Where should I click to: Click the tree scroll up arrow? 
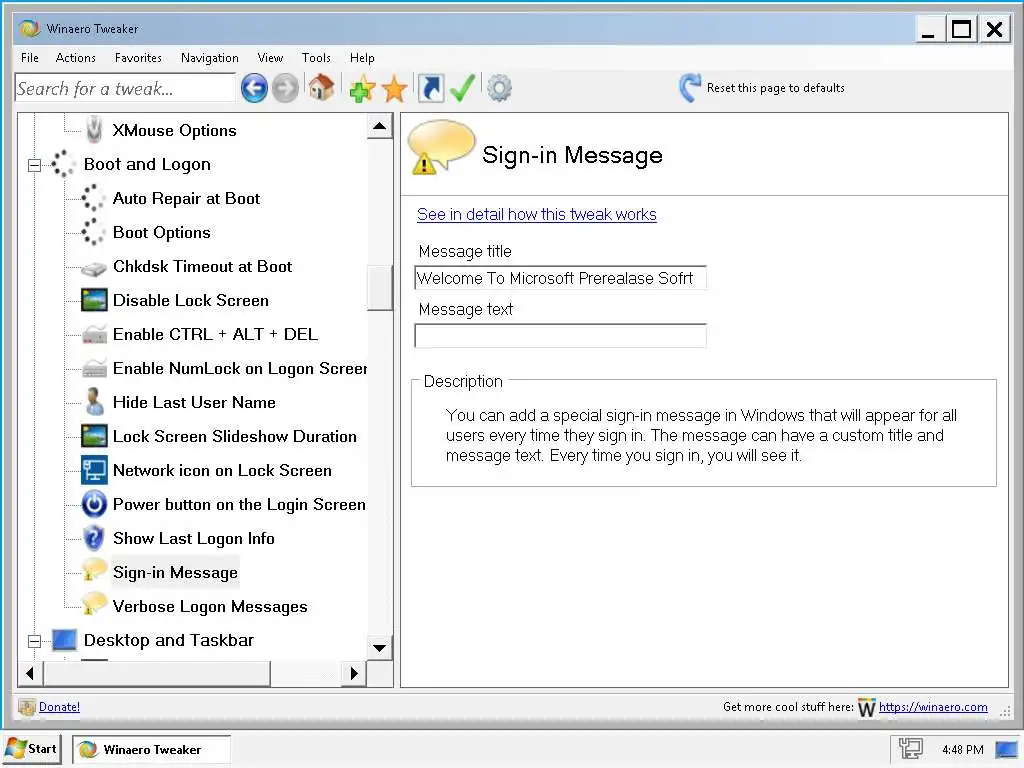click(x=379, y=126)
